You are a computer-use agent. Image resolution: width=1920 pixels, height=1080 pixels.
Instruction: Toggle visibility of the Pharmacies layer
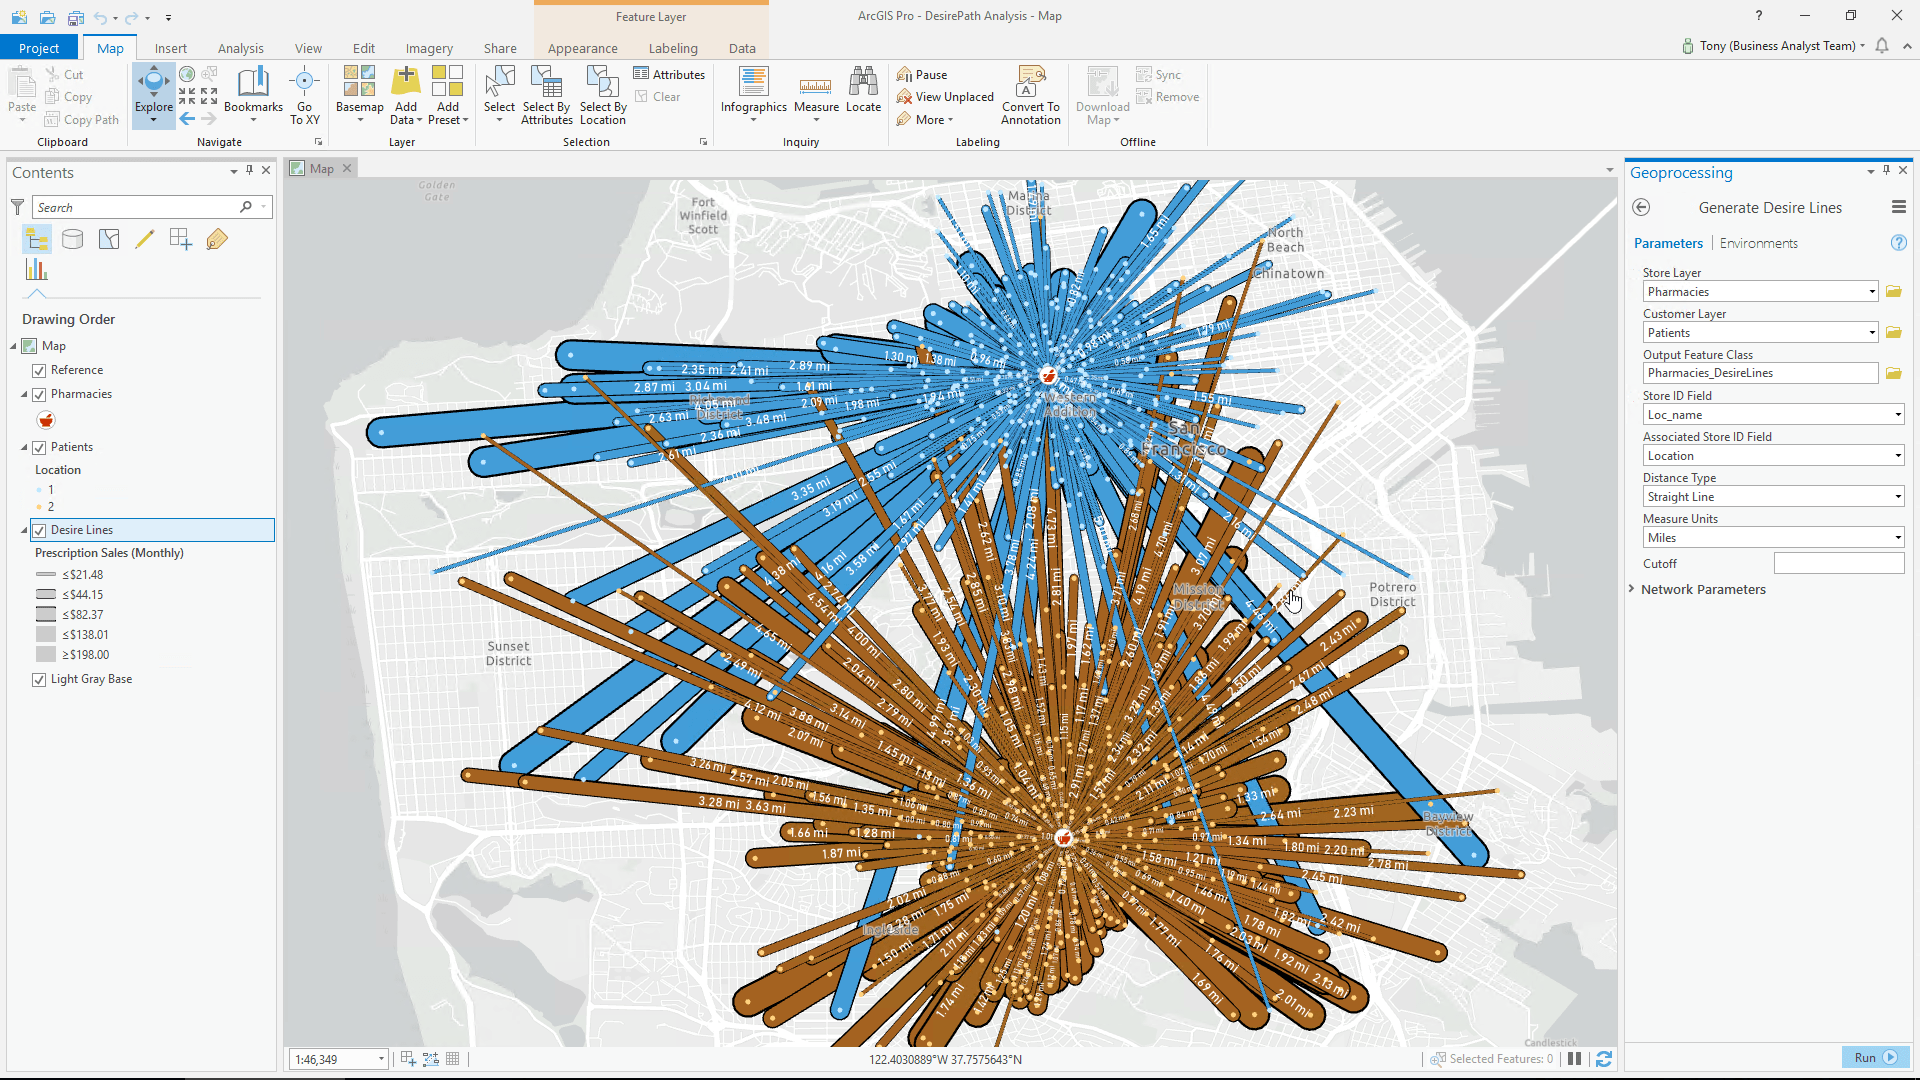[38, 393]
